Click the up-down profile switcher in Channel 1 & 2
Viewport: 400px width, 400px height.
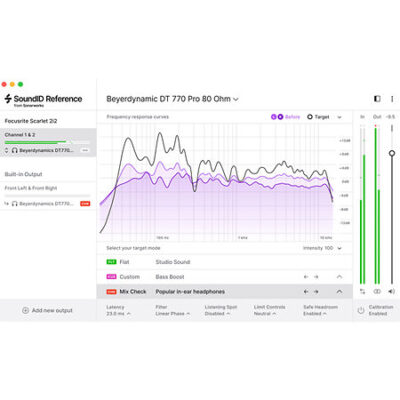(x=6, y=150)
